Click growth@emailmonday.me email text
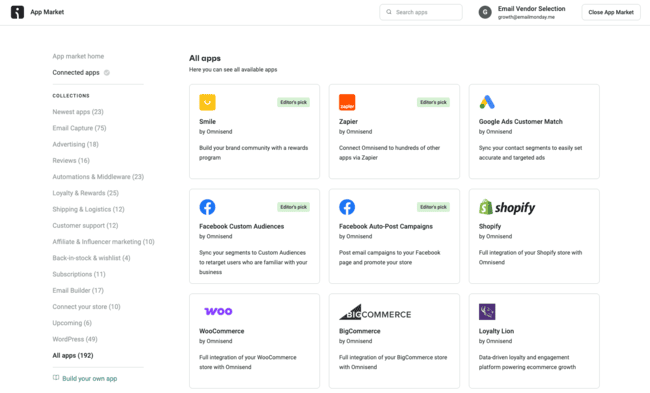 [526, 17]
